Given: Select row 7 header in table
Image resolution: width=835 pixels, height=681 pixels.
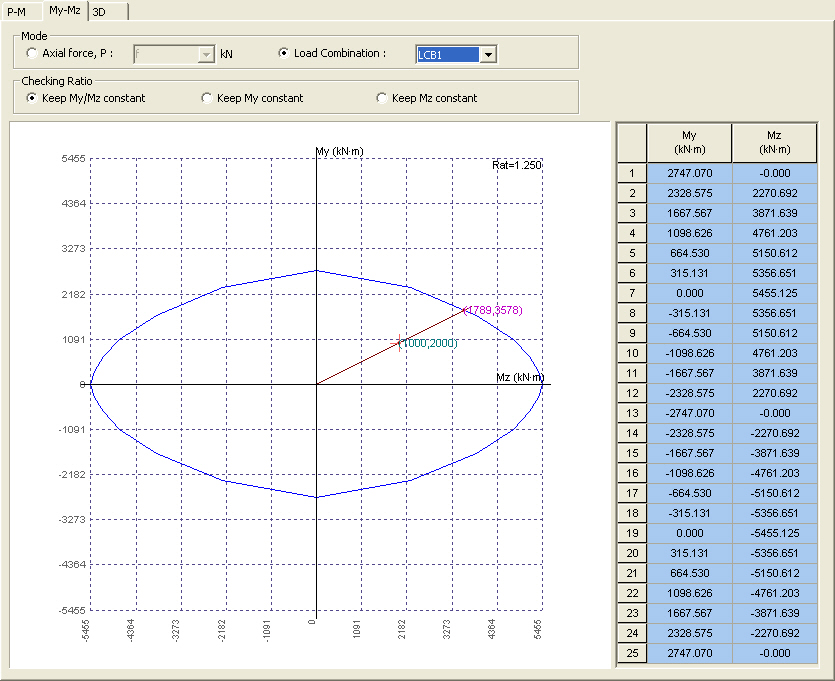Looking at the screenshot, I should click(632, 293).
